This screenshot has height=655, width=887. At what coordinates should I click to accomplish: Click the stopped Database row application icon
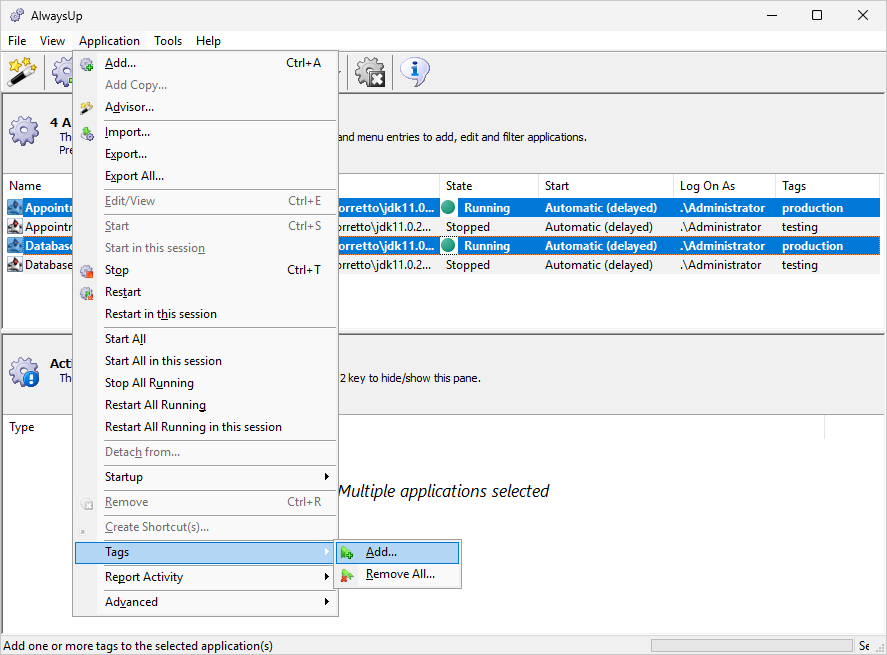(15, 264)
